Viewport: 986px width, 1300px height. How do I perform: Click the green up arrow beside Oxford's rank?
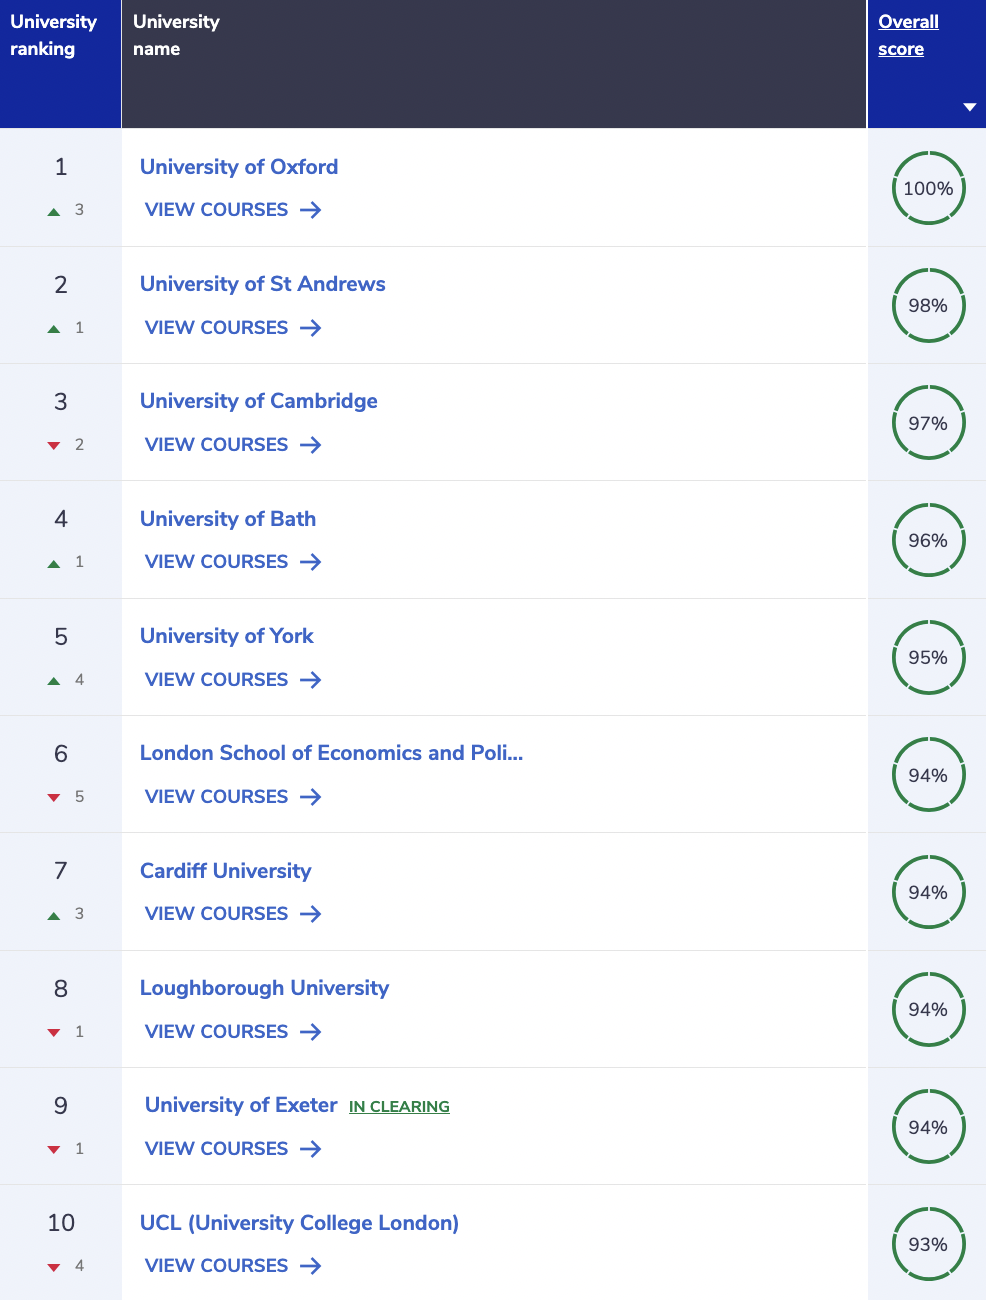54,211
